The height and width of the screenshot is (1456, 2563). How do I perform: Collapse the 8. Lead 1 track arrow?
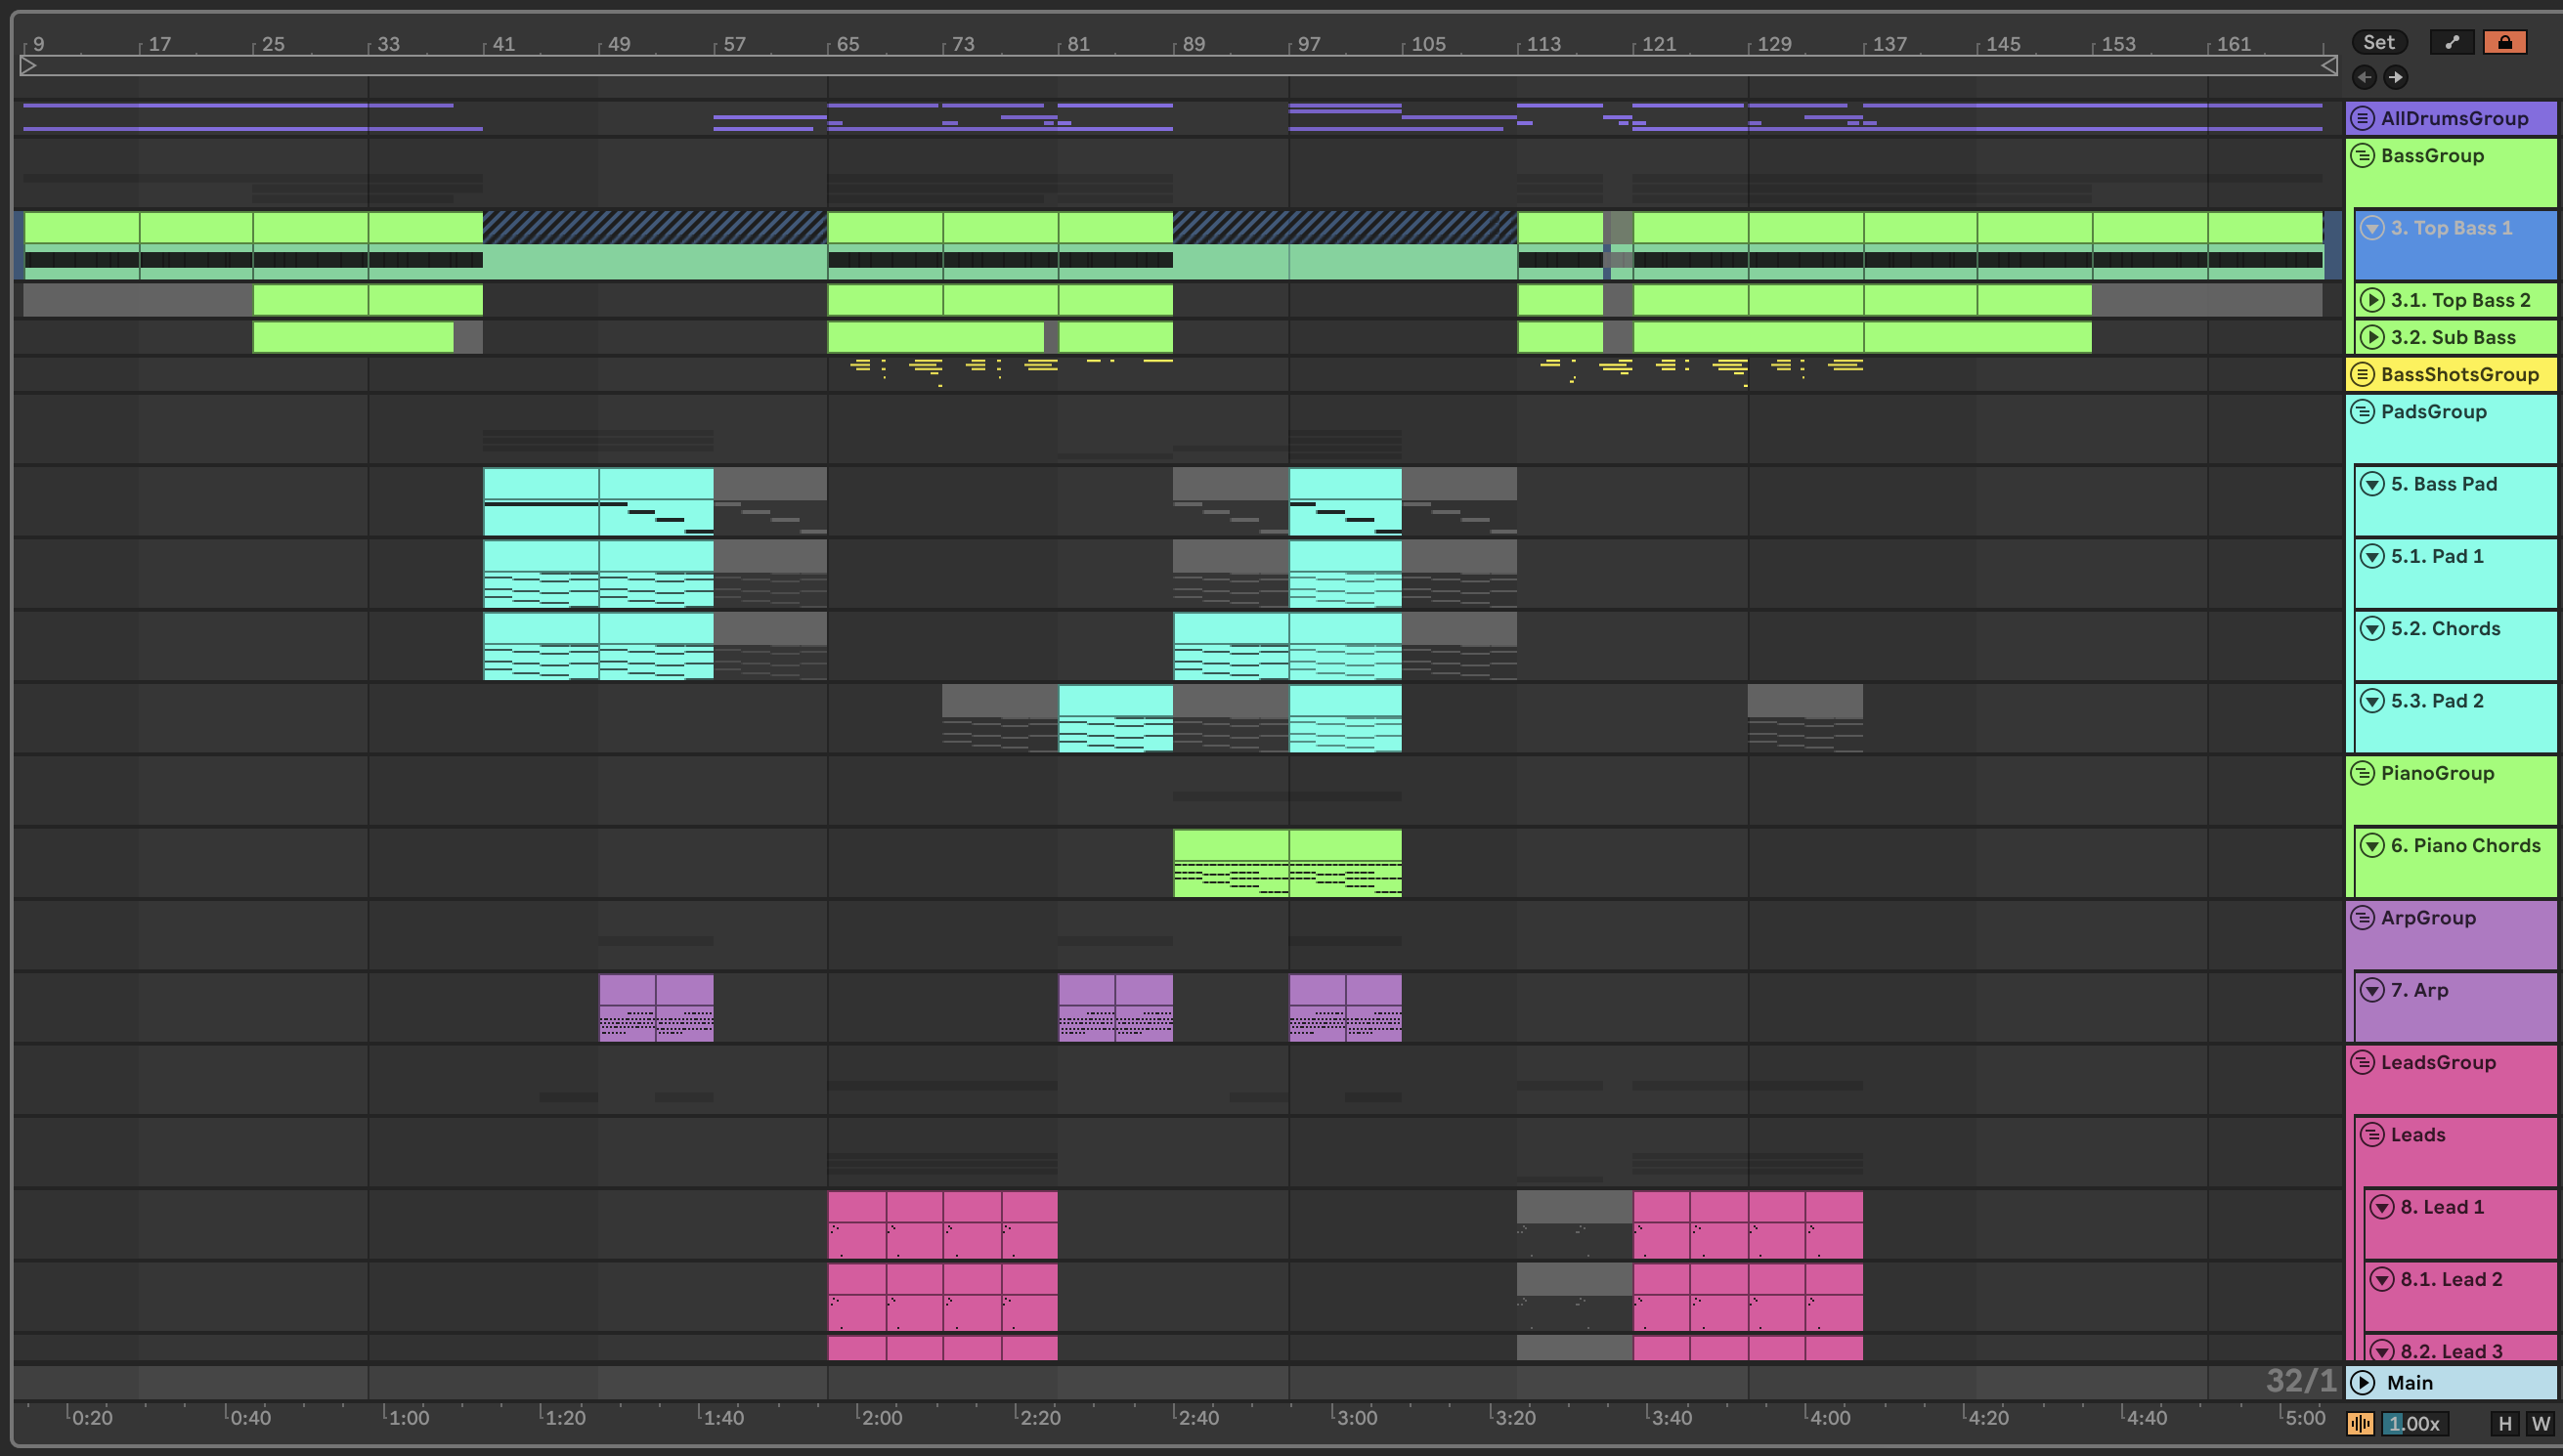click(x=2382, y=1207)
